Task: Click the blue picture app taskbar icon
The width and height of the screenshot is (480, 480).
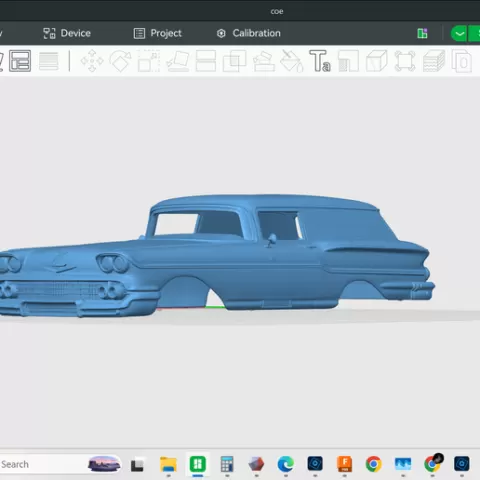Action: 403,464
